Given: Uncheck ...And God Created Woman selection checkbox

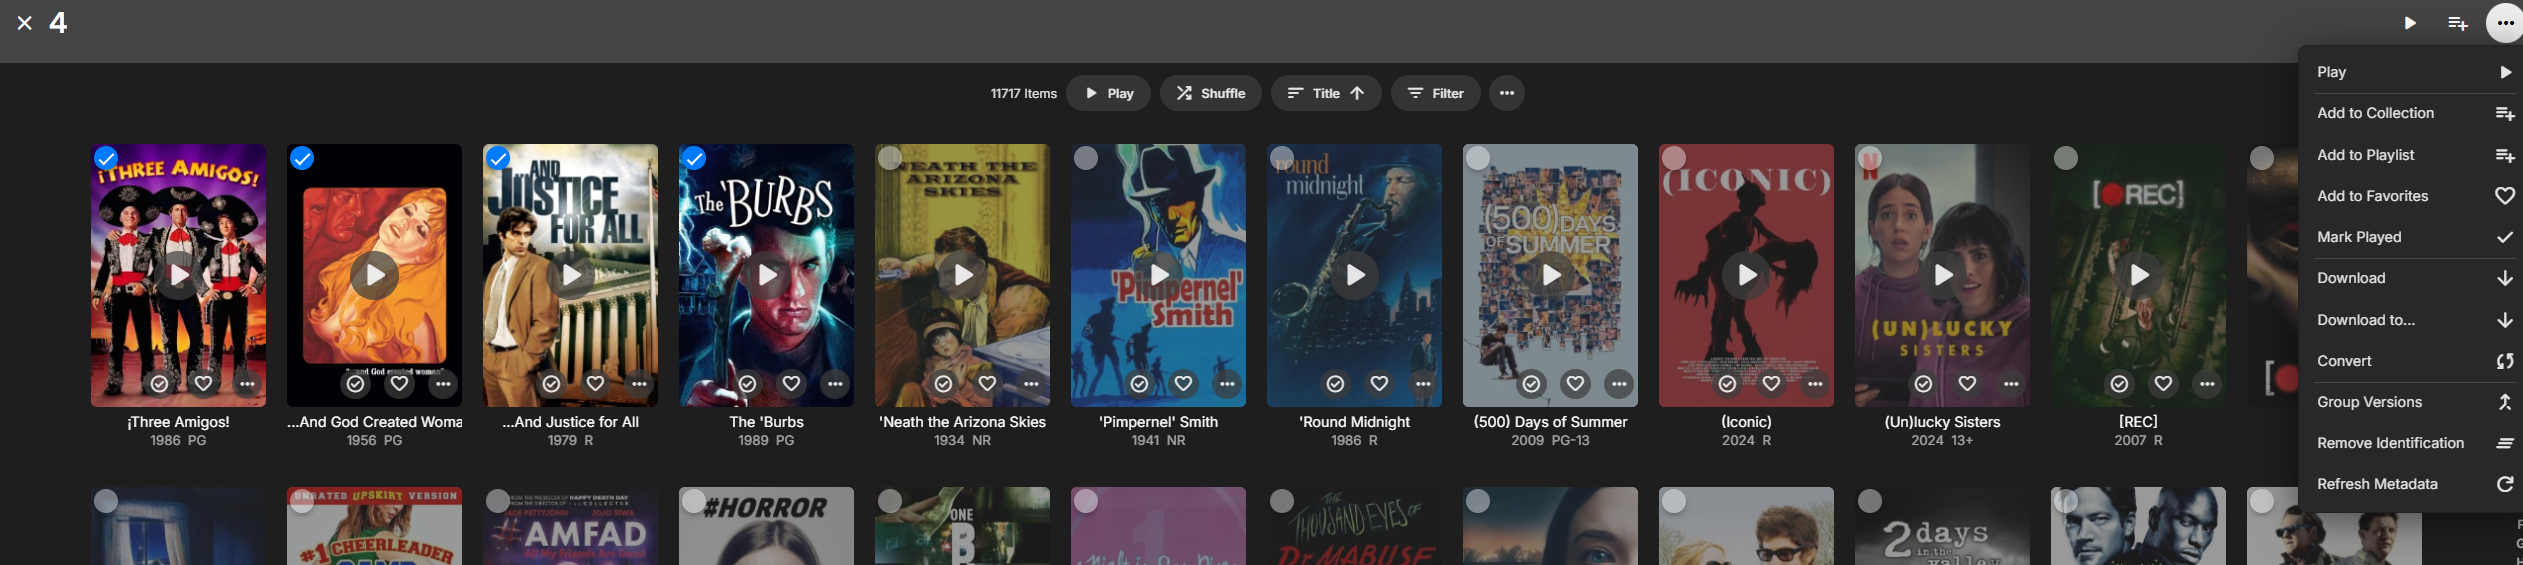Looking at the screenshot, I should [x=302, y=158].
